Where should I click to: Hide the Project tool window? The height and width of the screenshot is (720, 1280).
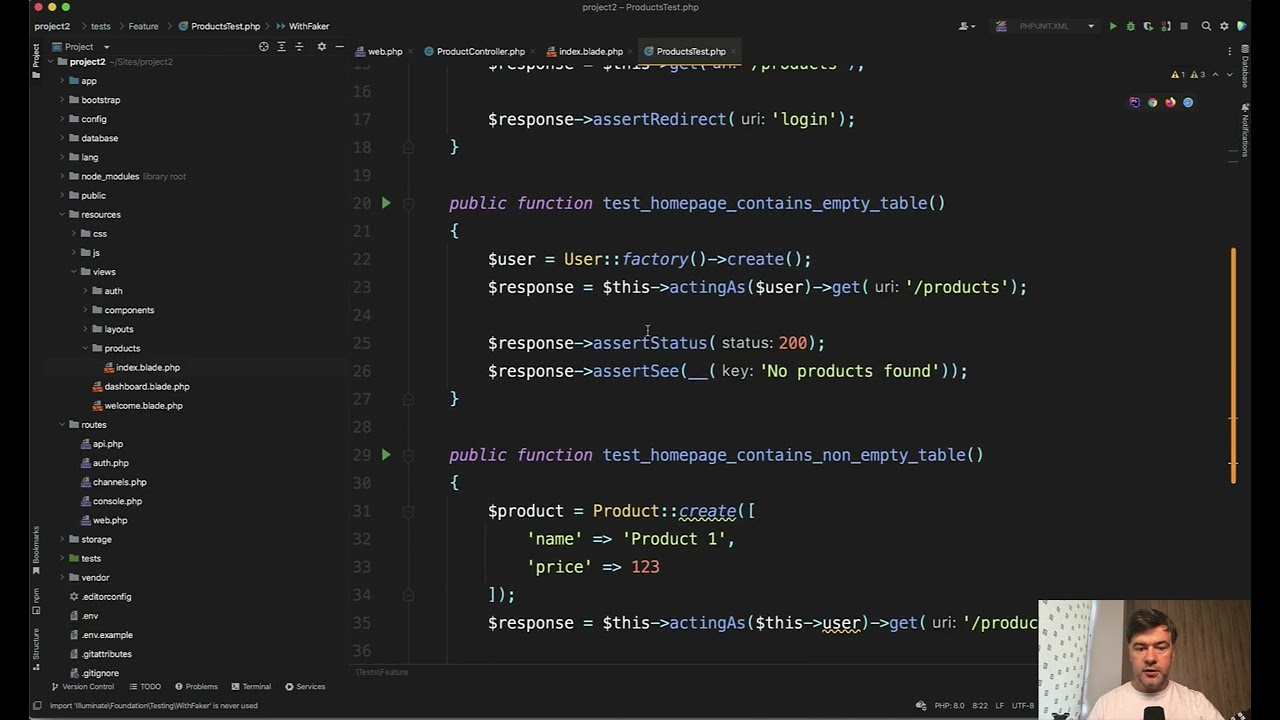(x=340, y=47)
